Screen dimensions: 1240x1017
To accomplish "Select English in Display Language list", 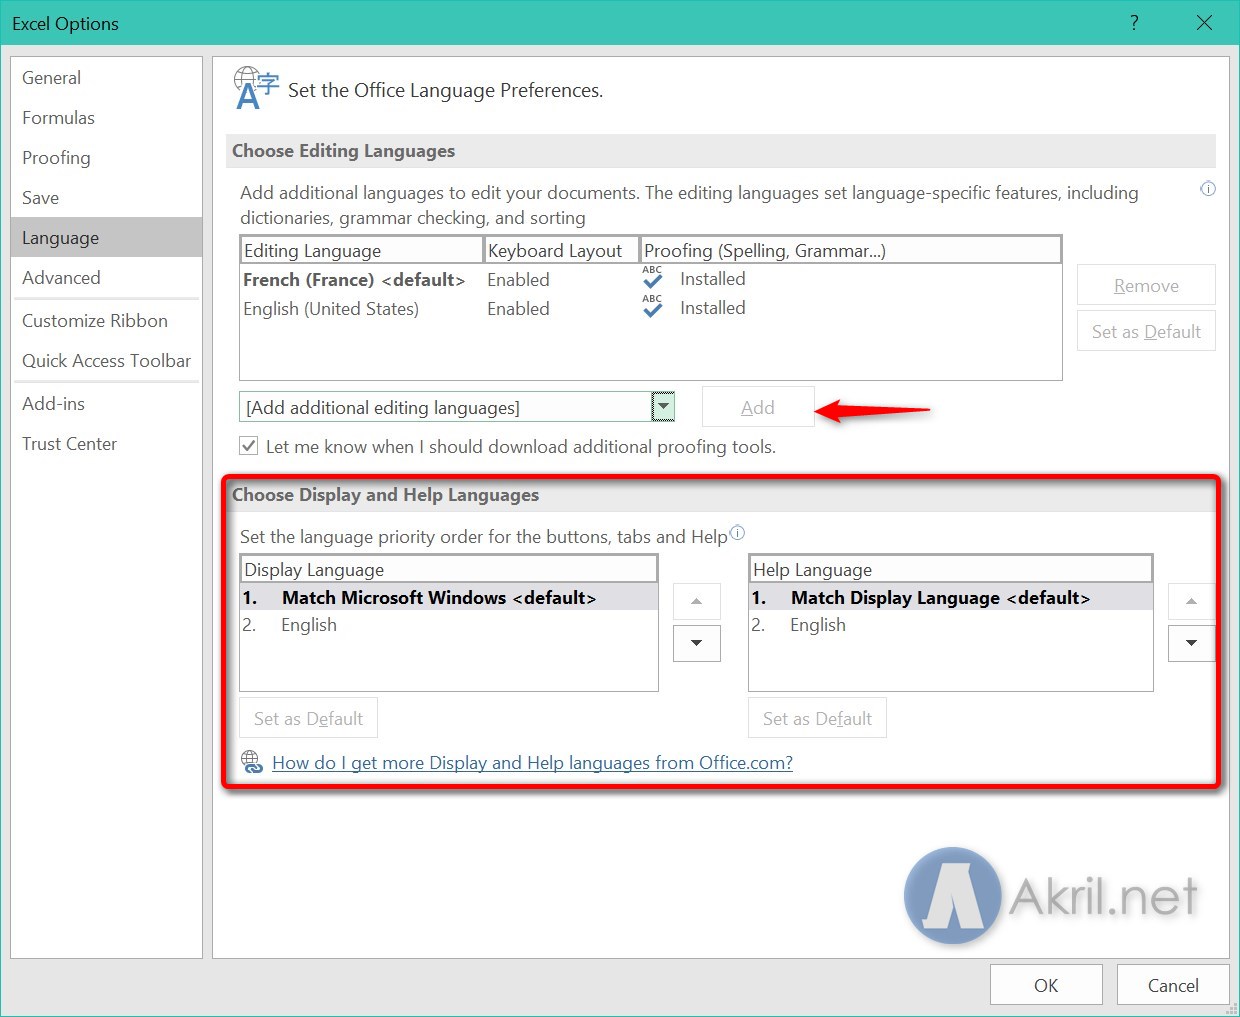I will pyautogui.click(x=449, y=625).
